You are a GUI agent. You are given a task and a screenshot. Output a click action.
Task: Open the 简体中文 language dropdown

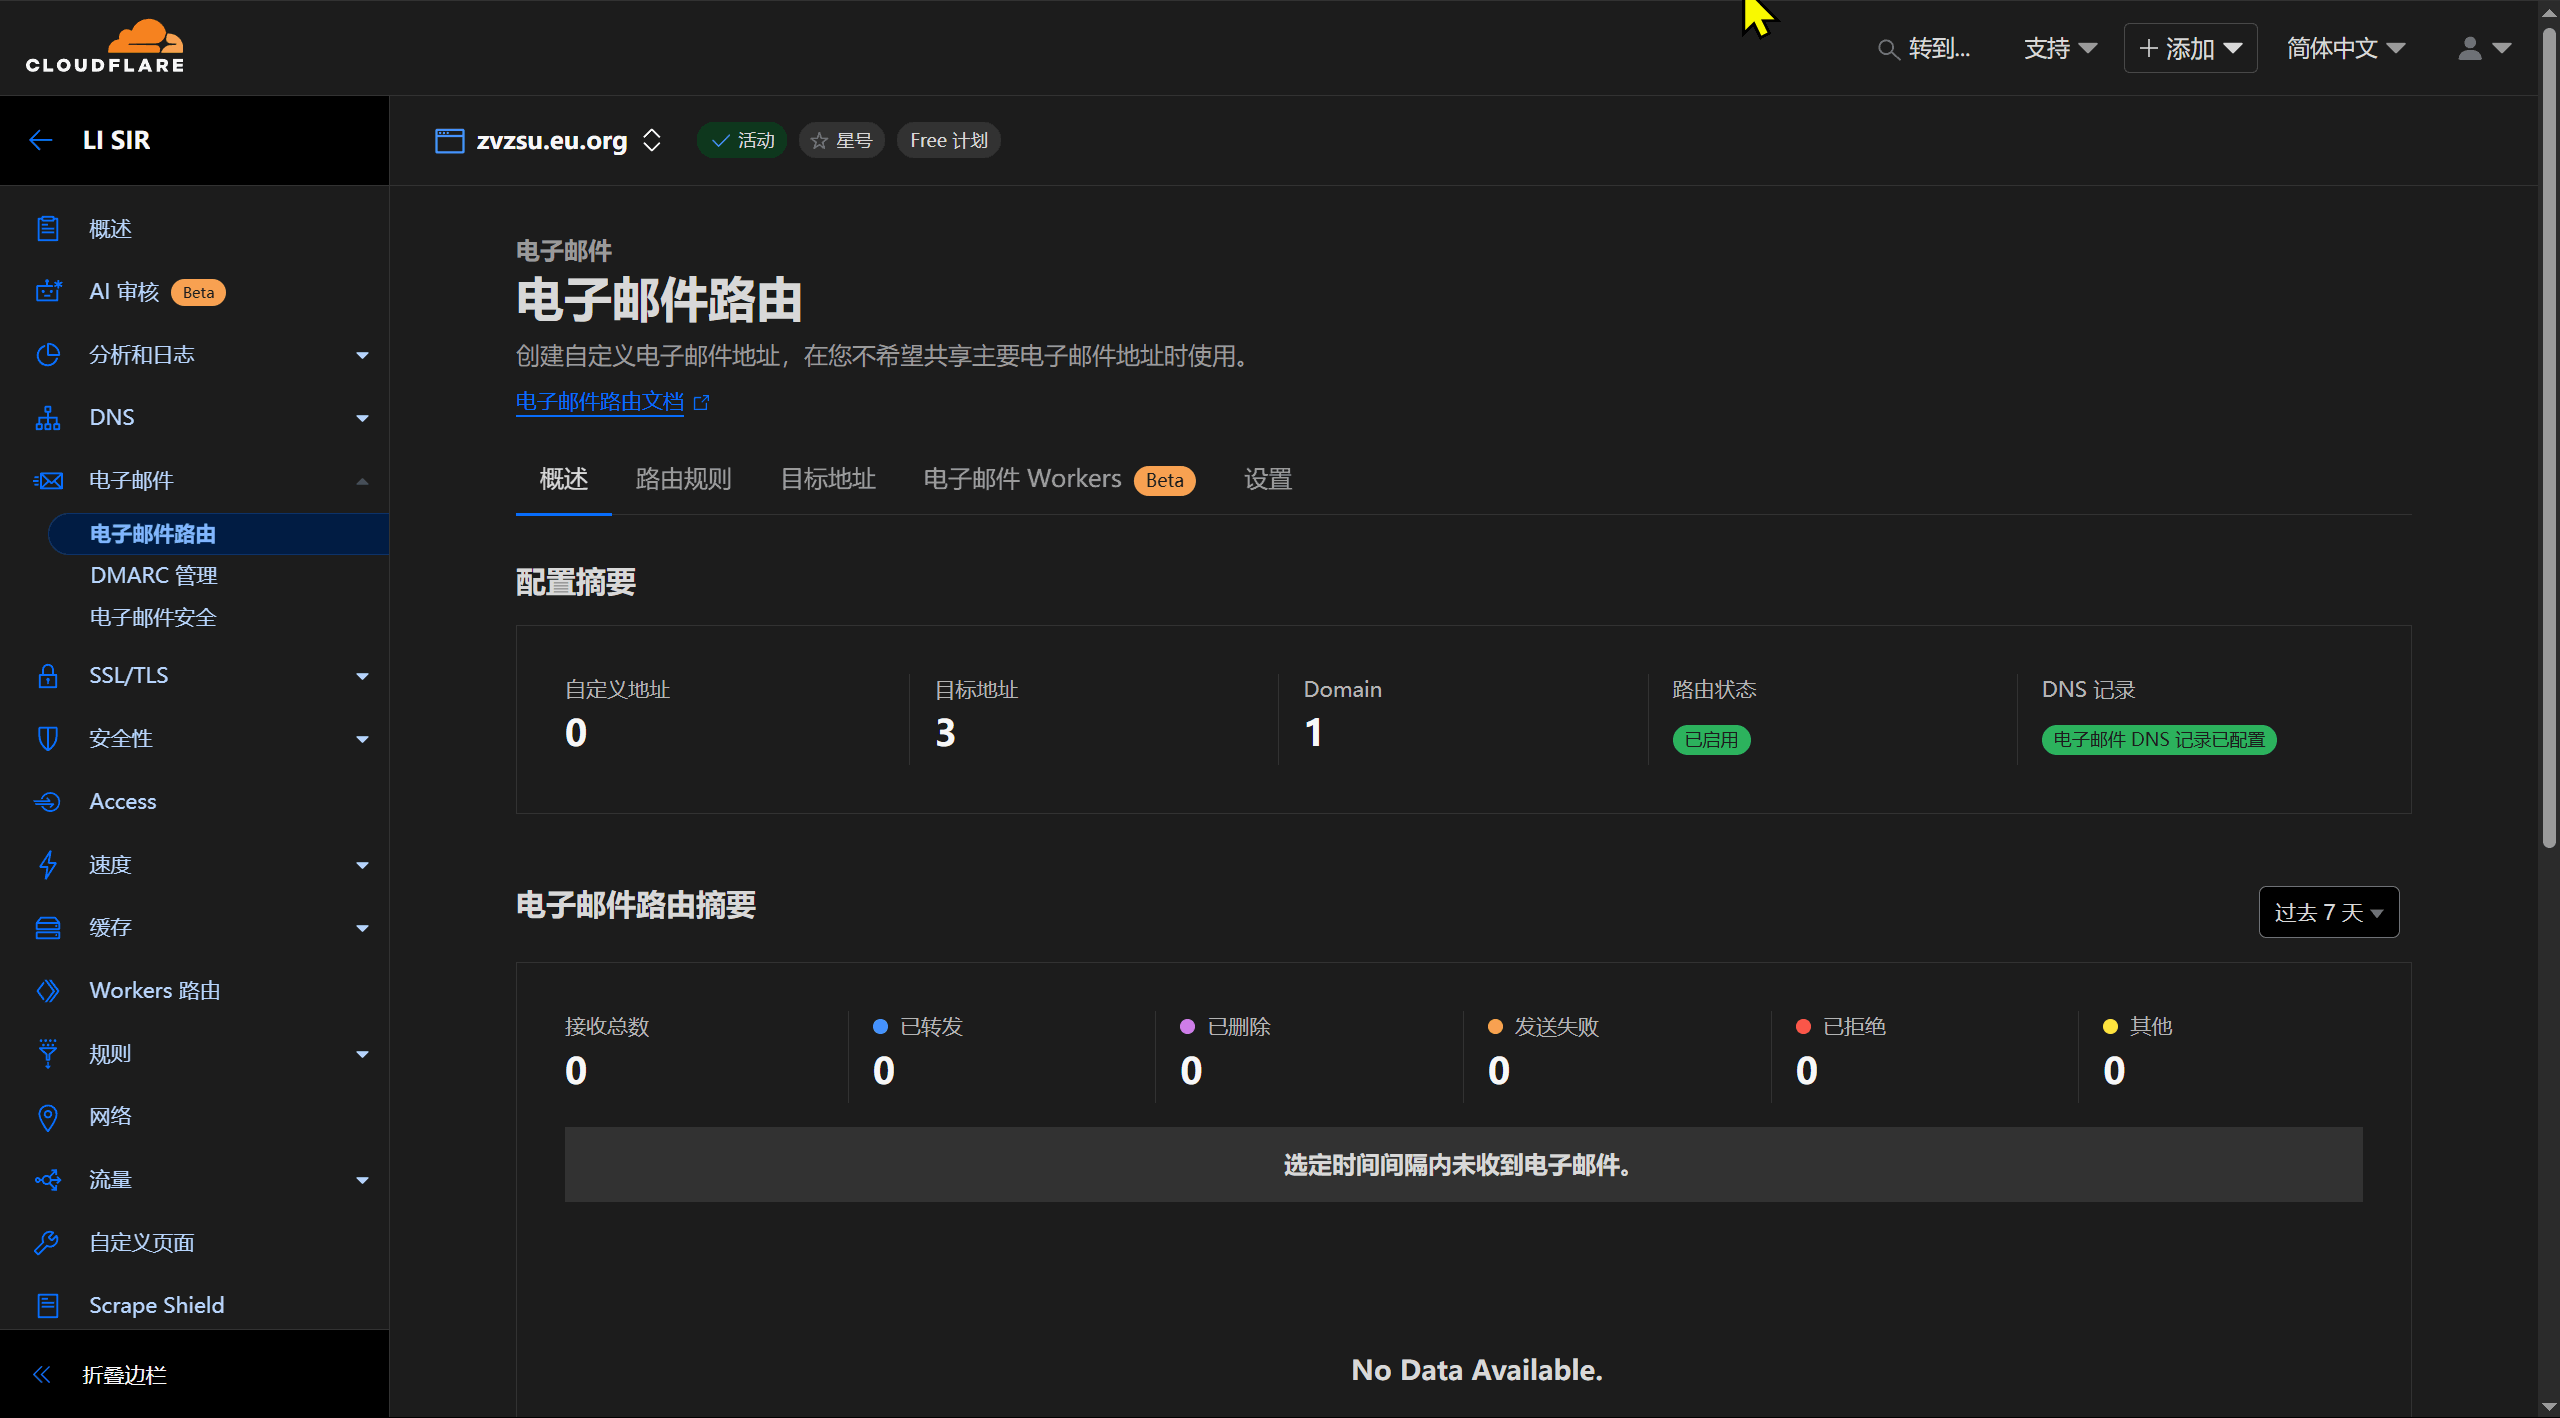(2345, 48)
